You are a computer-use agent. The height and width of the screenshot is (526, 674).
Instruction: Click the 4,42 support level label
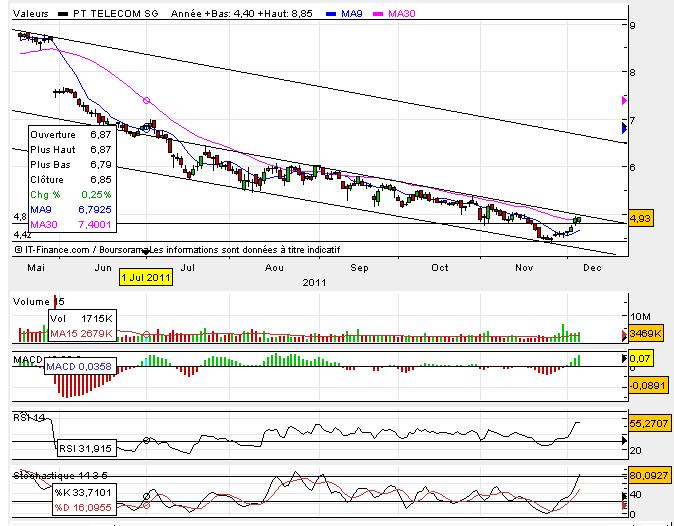tap(22, 235)
